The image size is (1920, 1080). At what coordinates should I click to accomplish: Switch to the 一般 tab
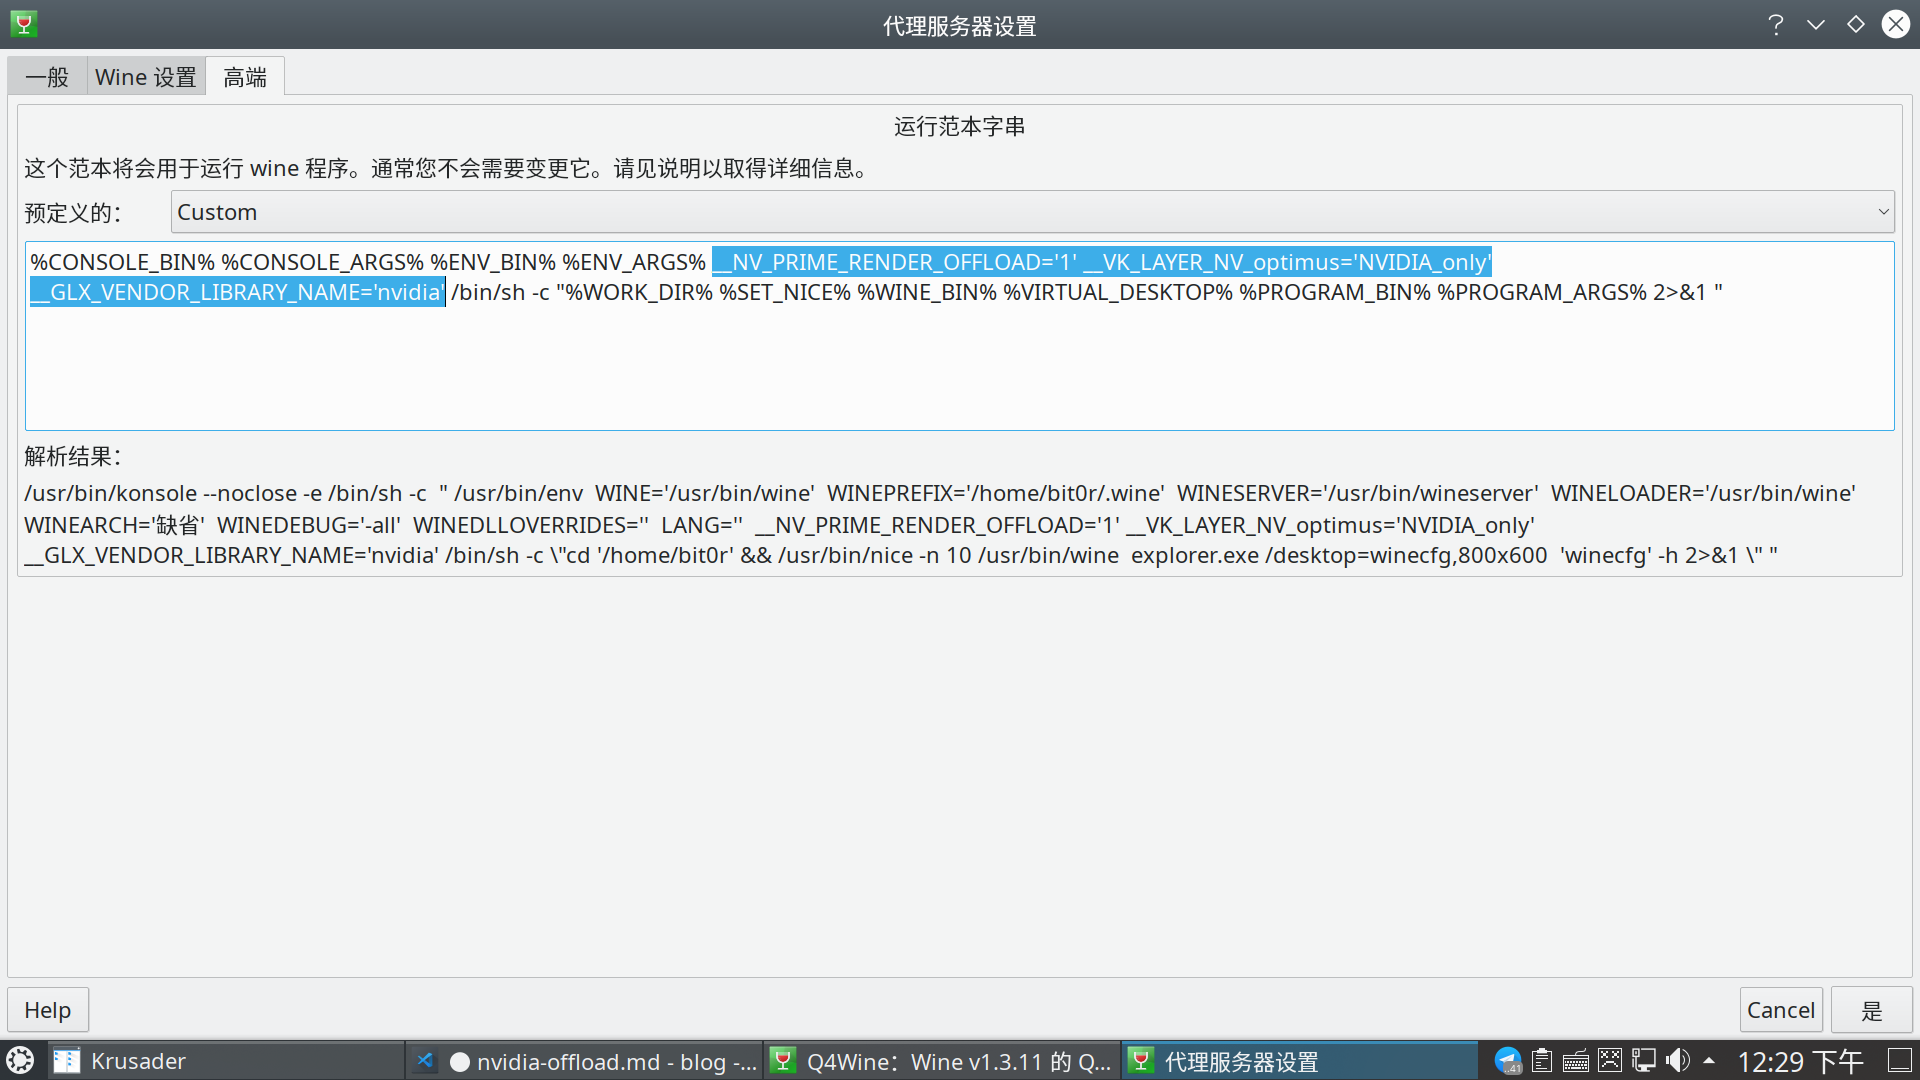(47, 77)
